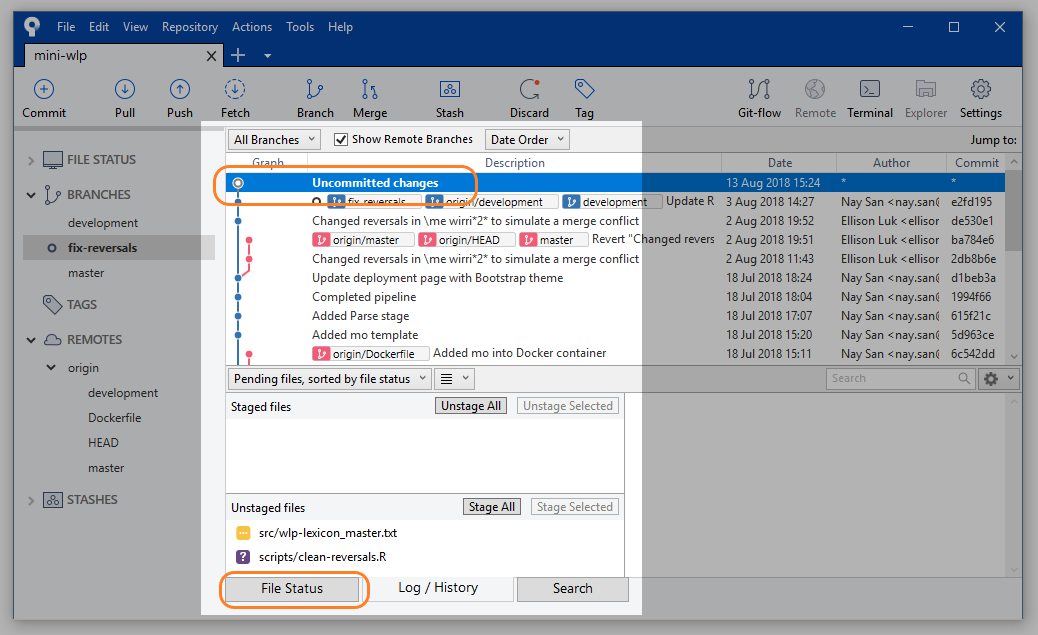Expand the FILE STATUS section
This screenshot has height=635, width=1038.
[31, 158]
